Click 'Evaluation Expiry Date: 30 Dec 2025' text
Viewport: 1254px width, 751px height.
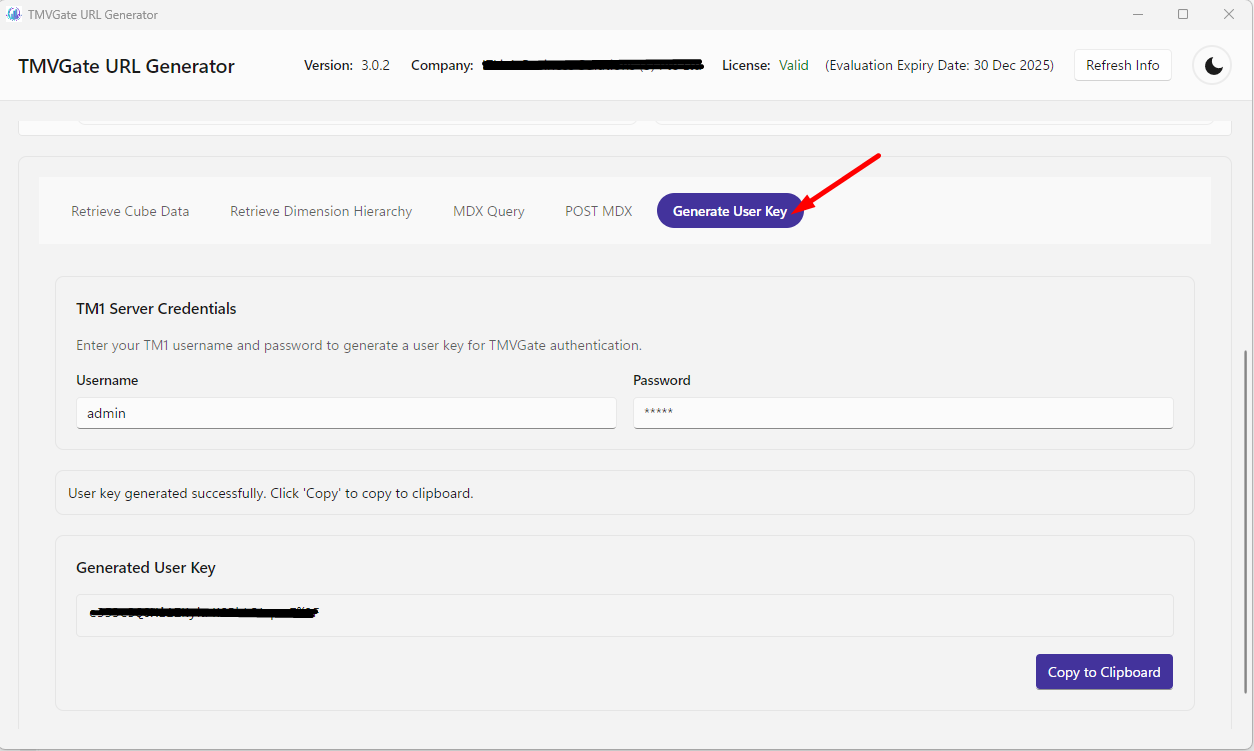pos(939,65)
